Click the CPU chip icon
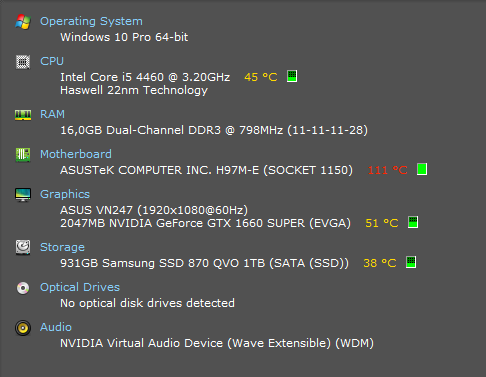Image resolution: width=486 pixels, height=377 pixels. click(23, 62)
